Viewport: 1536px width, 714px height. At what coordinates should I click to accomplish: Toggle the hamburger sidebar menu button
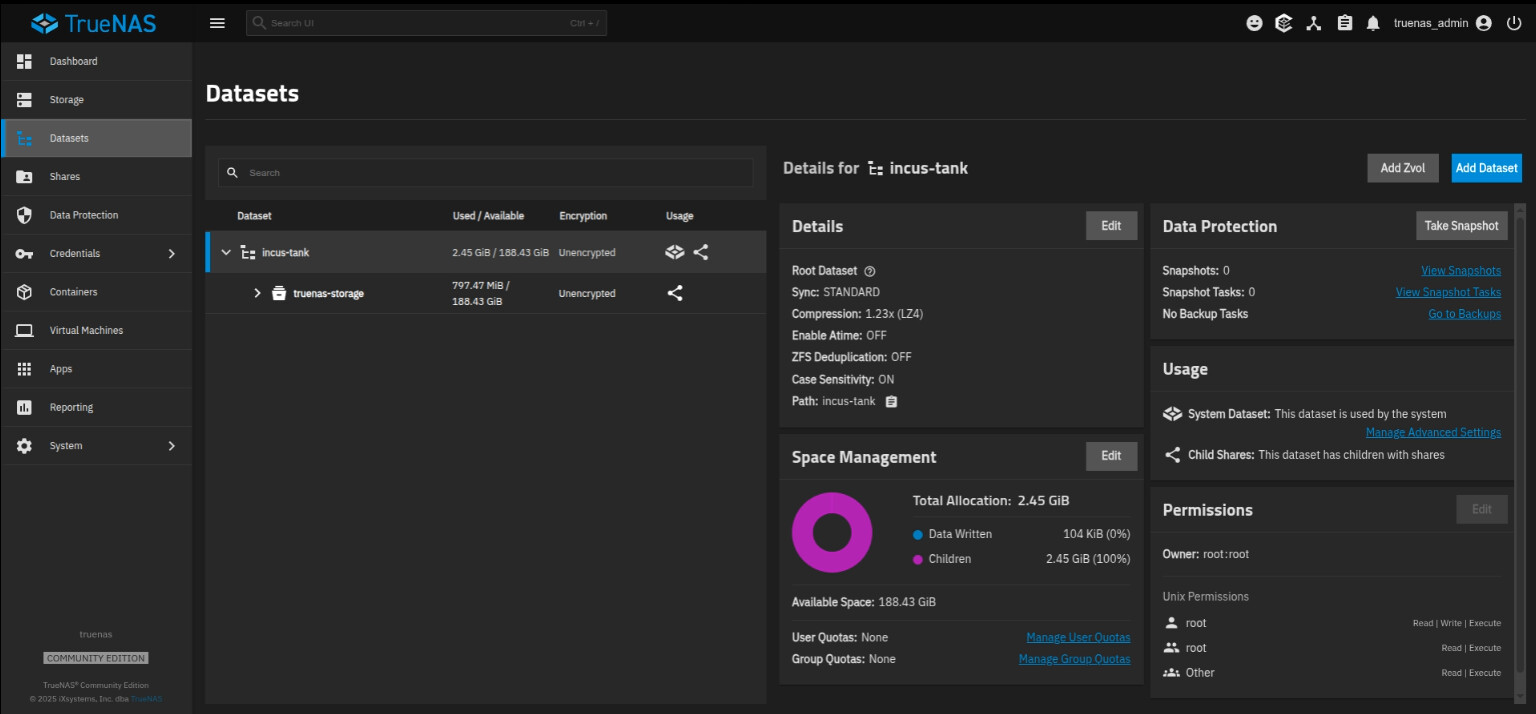(217, 23)
